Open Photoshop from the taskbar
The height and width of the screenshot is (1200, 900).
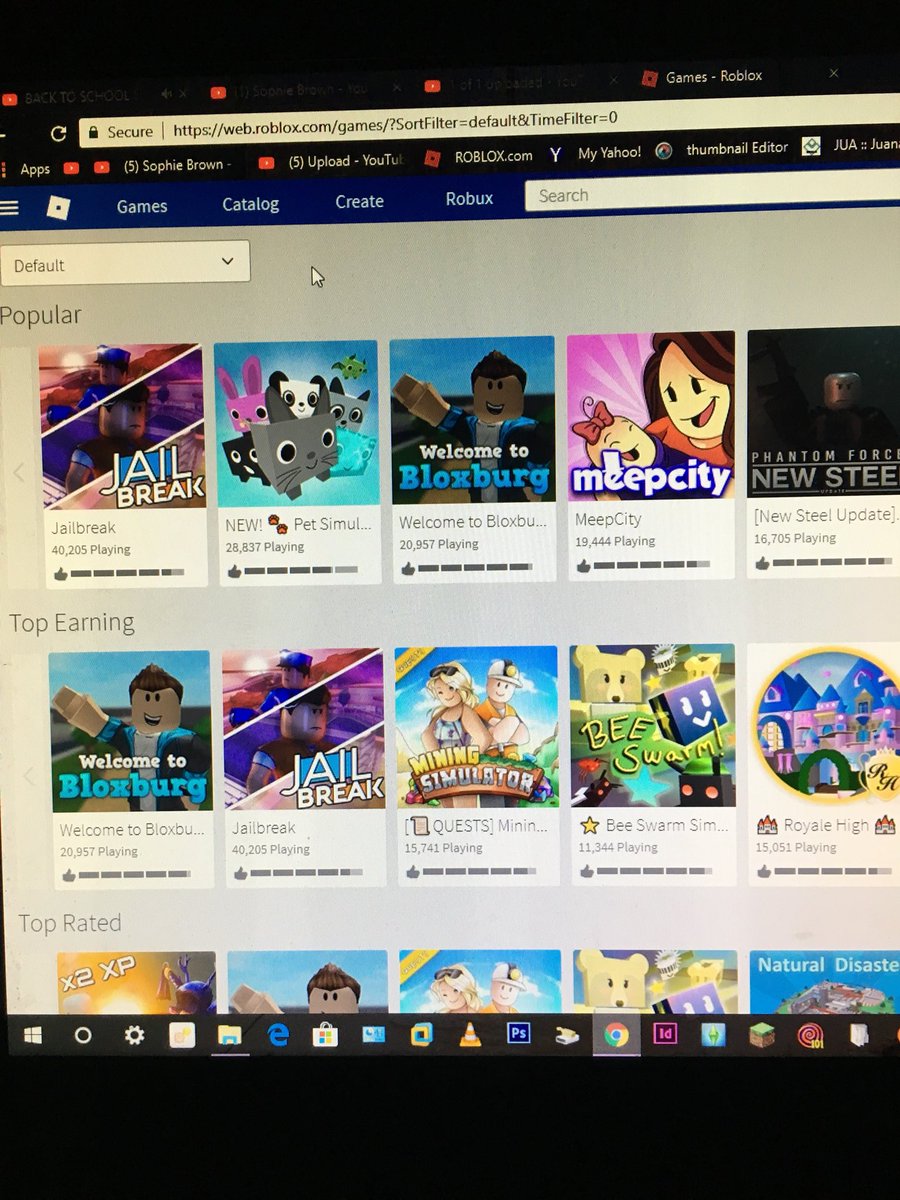[518, 1034]
